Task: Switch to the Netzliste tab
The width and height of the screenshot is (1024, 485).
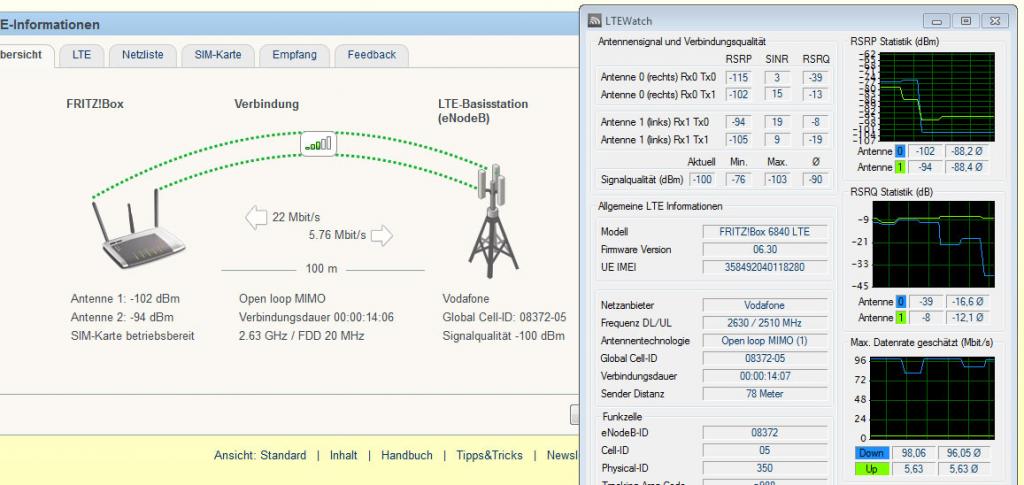Action: pos(142,55)
